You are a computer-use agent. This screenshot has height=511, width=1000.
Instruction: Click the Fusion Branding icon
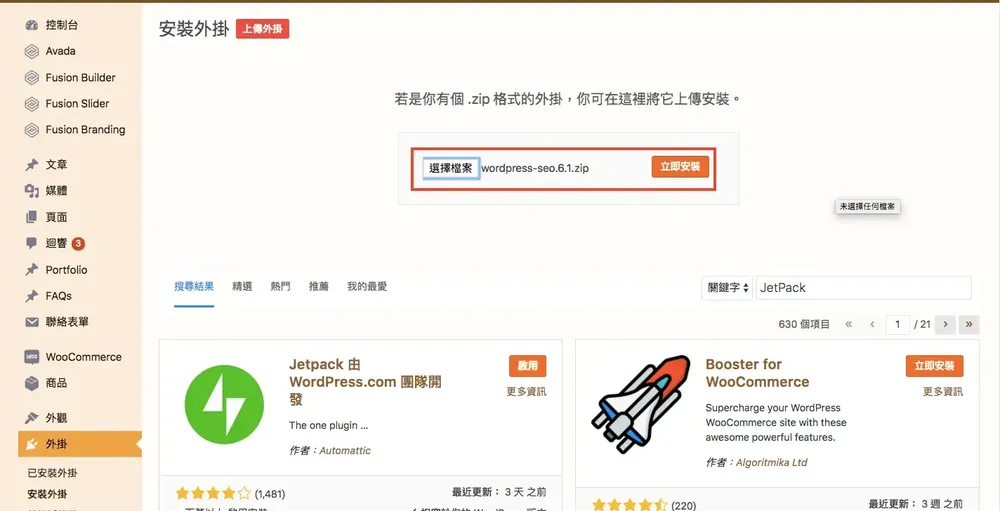(x=31, y=130)
